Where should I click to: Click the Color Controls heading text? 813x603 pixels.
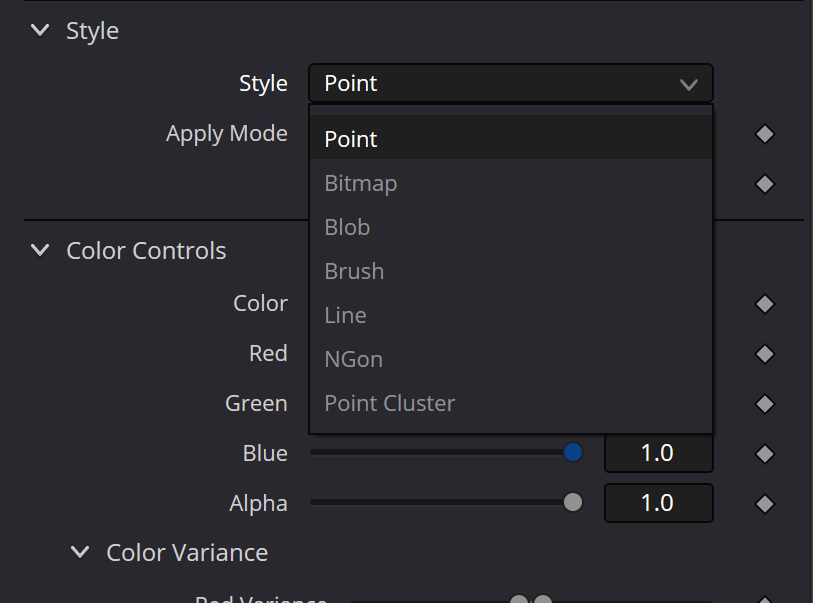click(x=146, y=251)
